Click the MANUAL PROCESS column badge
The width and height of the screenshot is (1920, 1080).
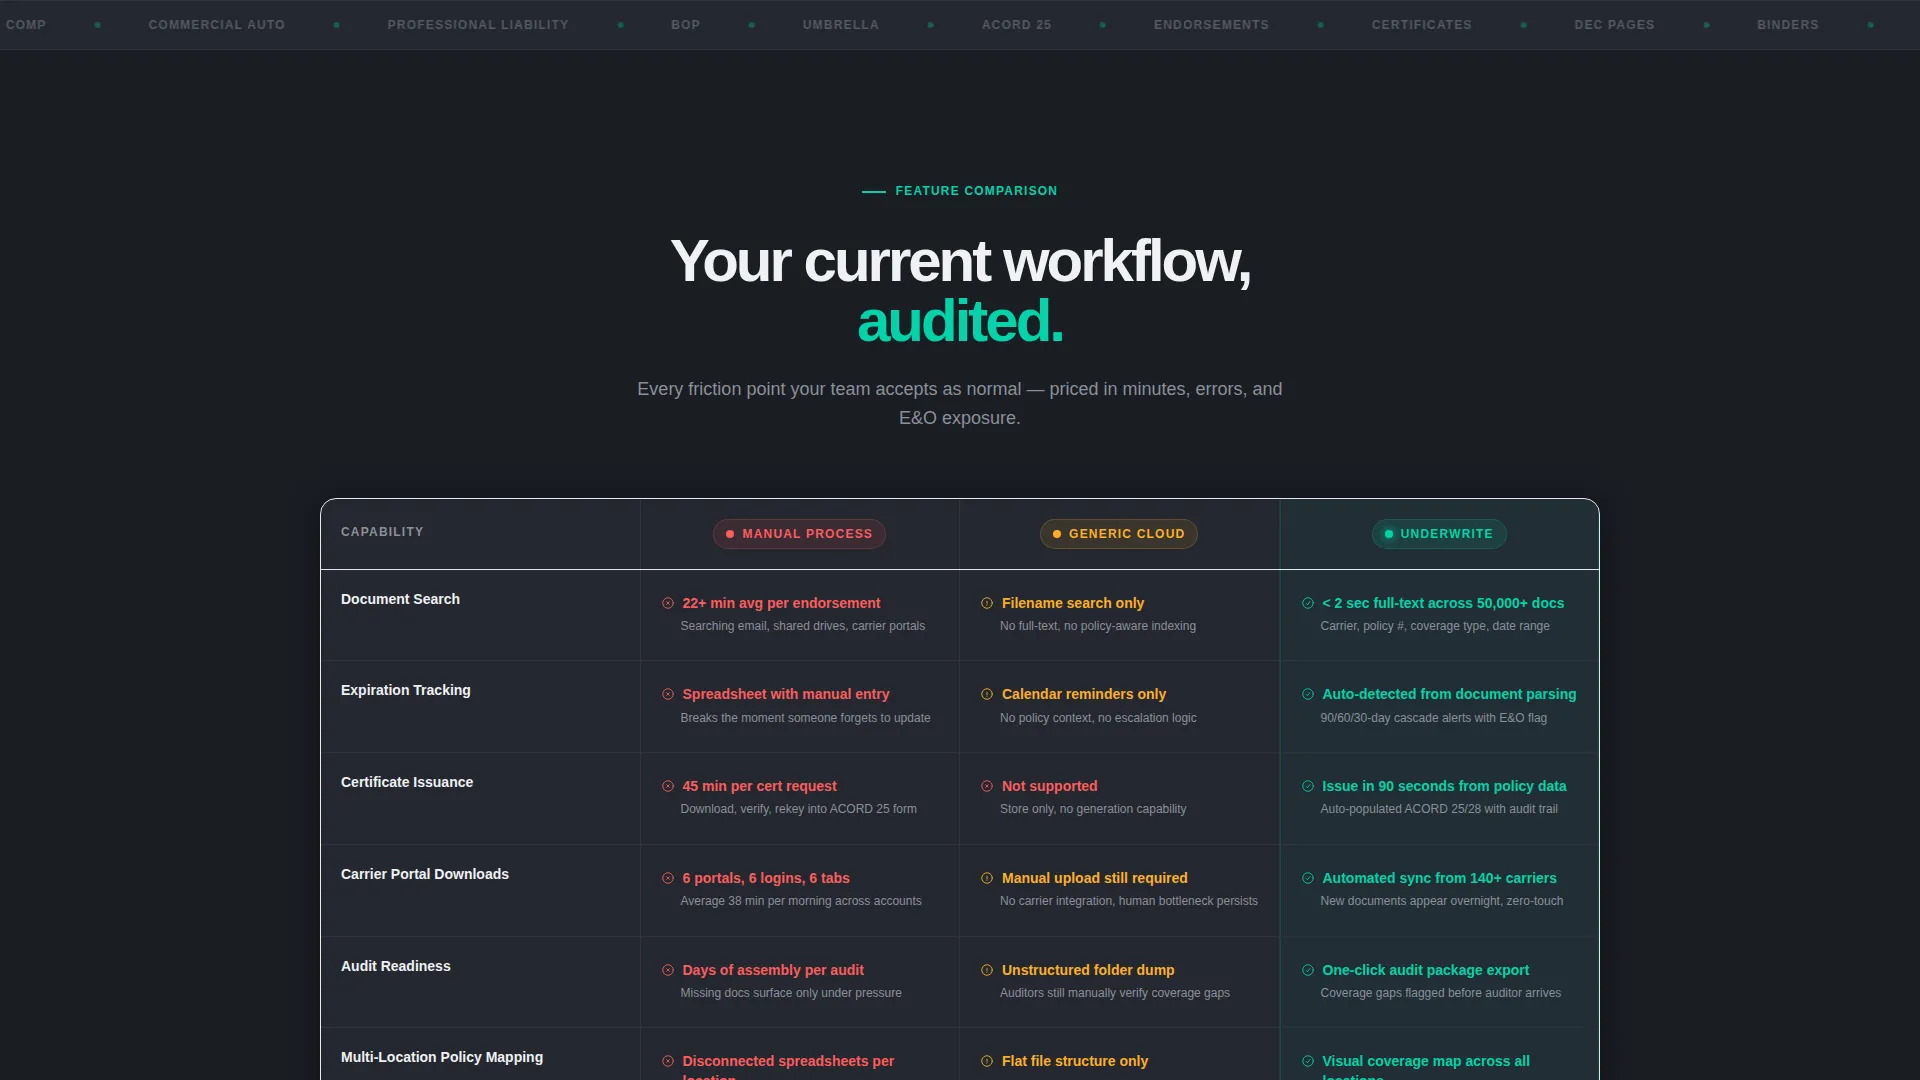799,534
